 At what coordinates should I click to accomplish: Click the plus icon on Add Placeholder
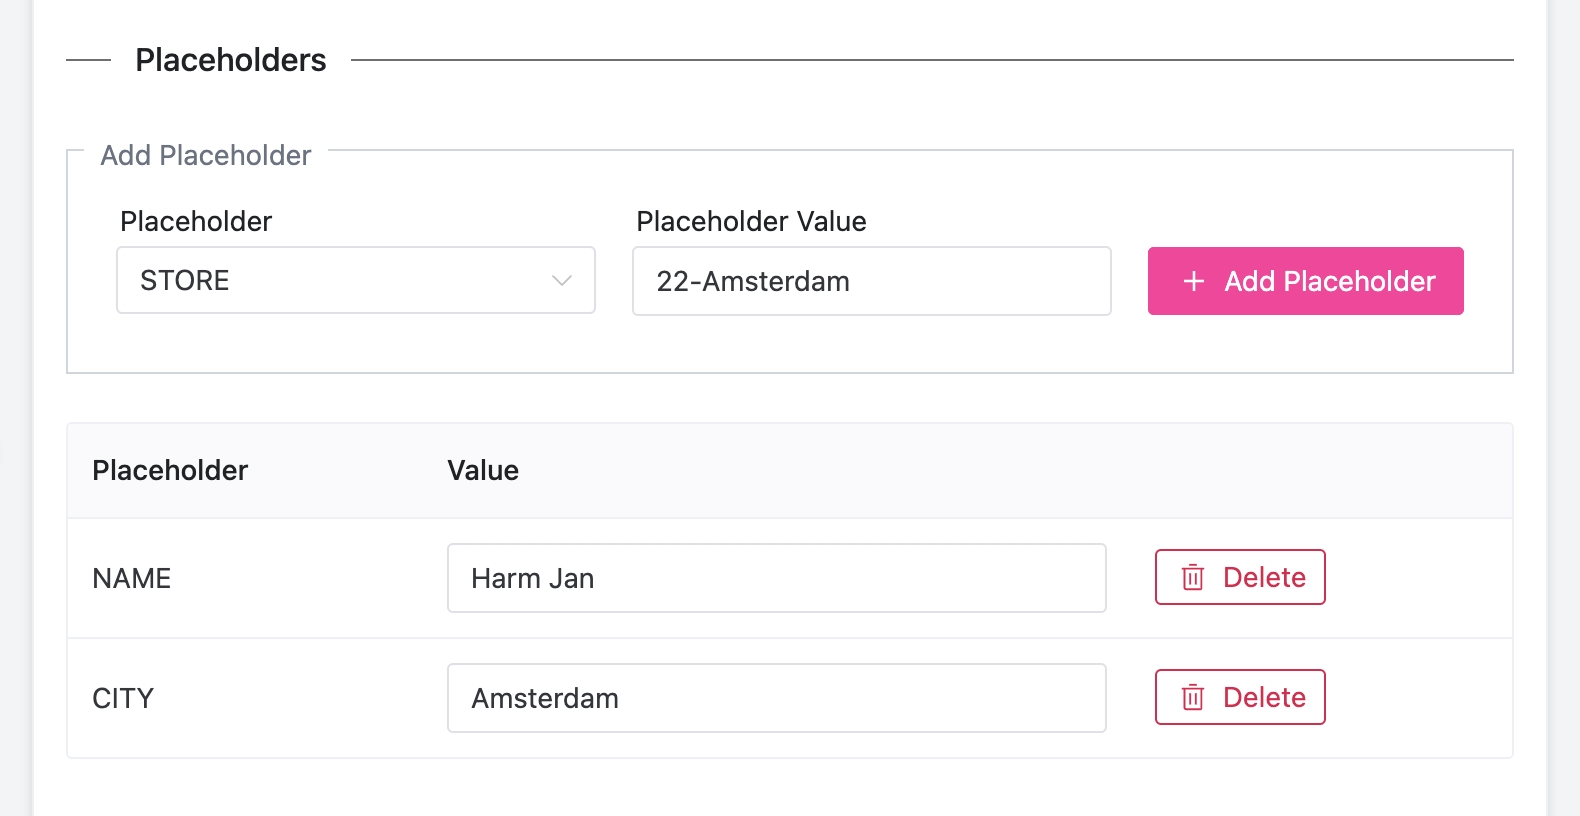[x=1193, y=282]
